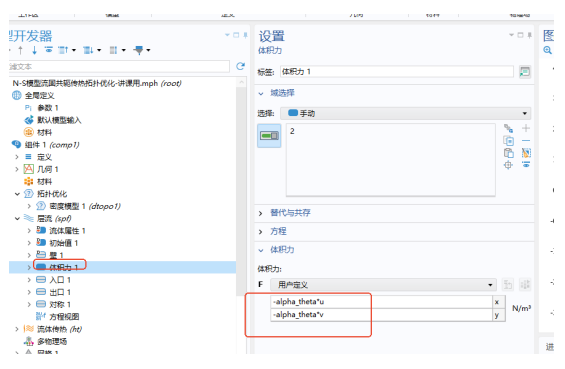
Task: Collapse the 层流 (spf) tree node
Action: (x=17, y=218)
